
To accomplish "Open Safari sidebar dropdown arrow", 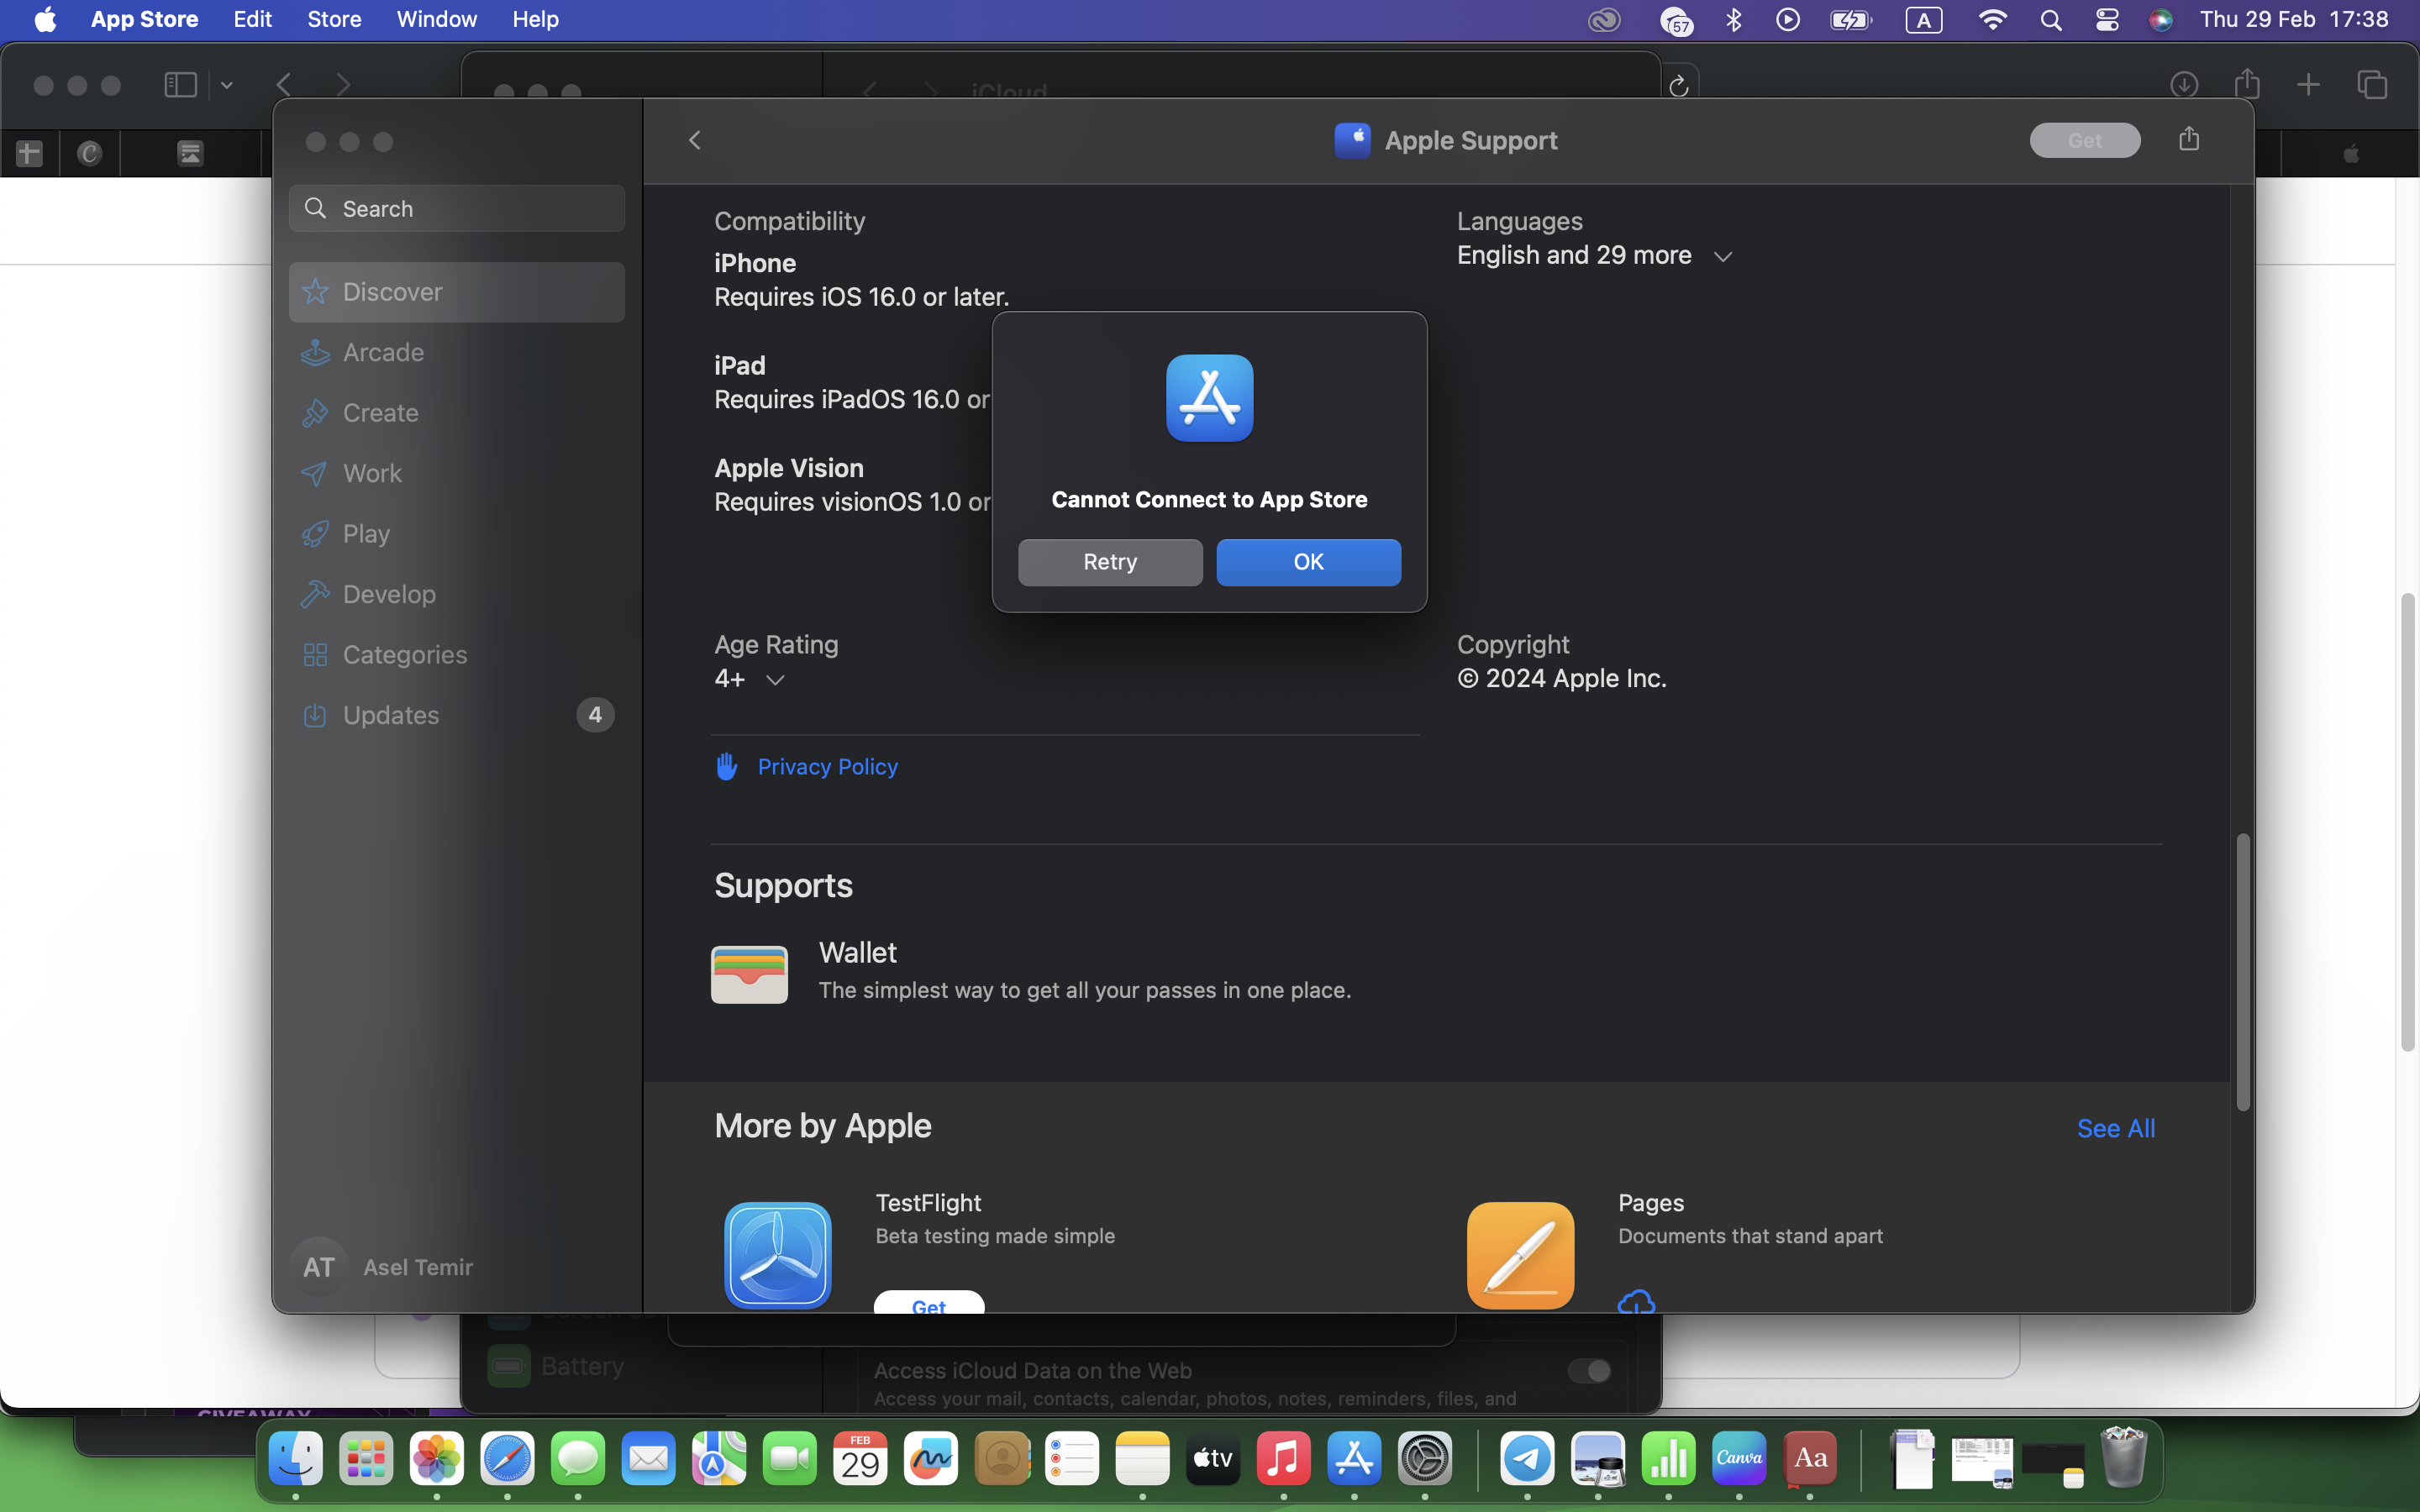I will [227, 86].
